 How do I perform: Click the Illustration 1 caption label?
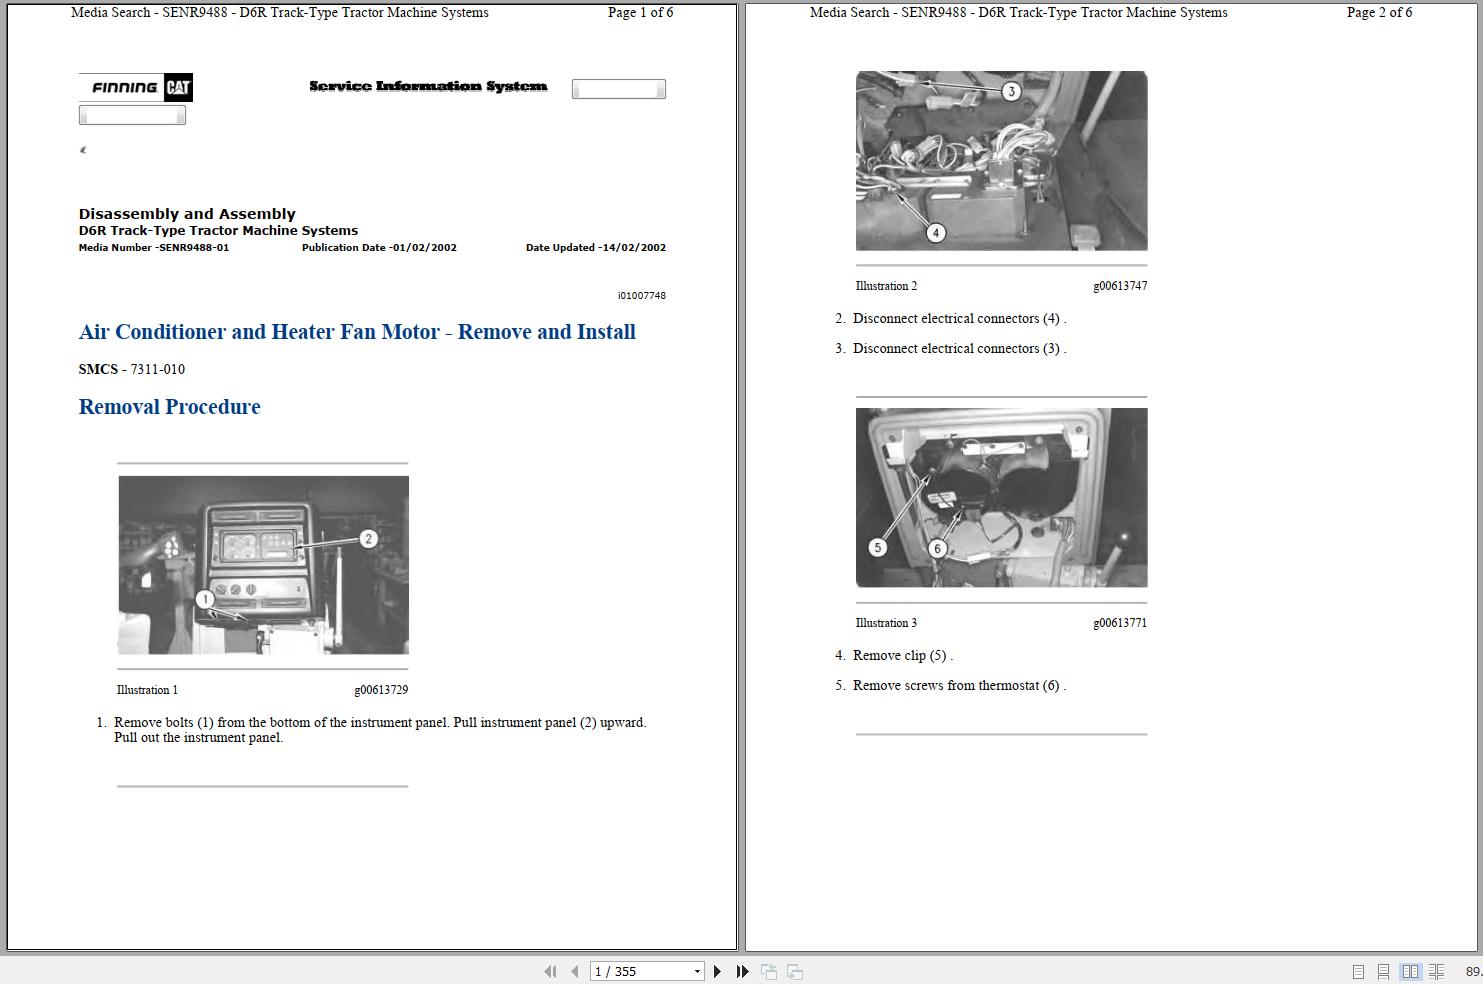[147, 690]
